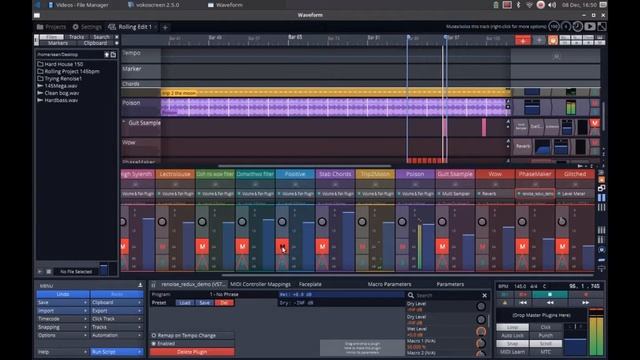Click the parameter Search field
The width and height of the screenshot is (640, 360).
(x=447, y=295)
